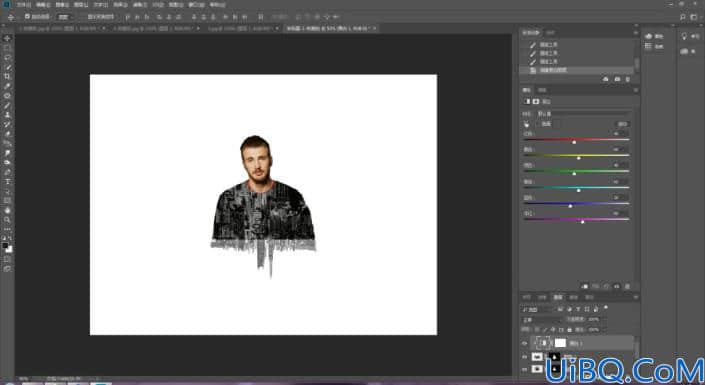Click the reds slider handle
The height and width of the screenshot is (385, 705).
coord(574,142)
